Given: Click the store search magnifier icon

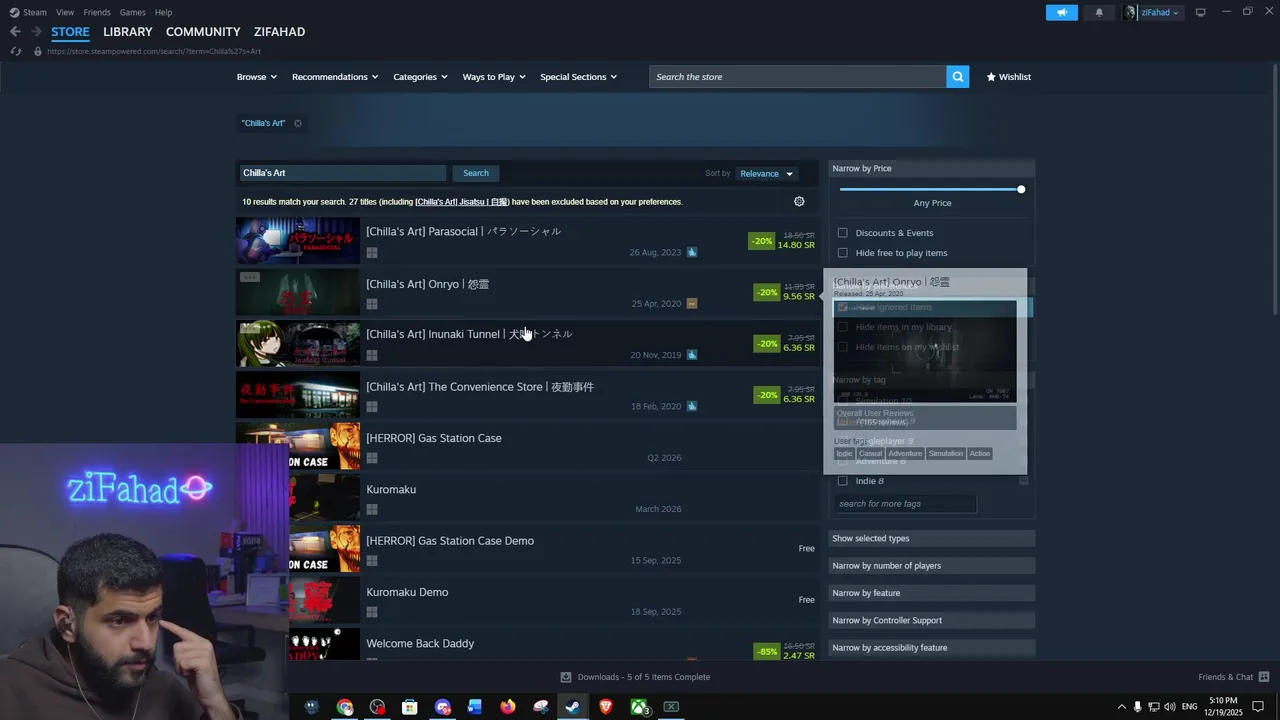Looking at the screenshot, I should [958, 77].
